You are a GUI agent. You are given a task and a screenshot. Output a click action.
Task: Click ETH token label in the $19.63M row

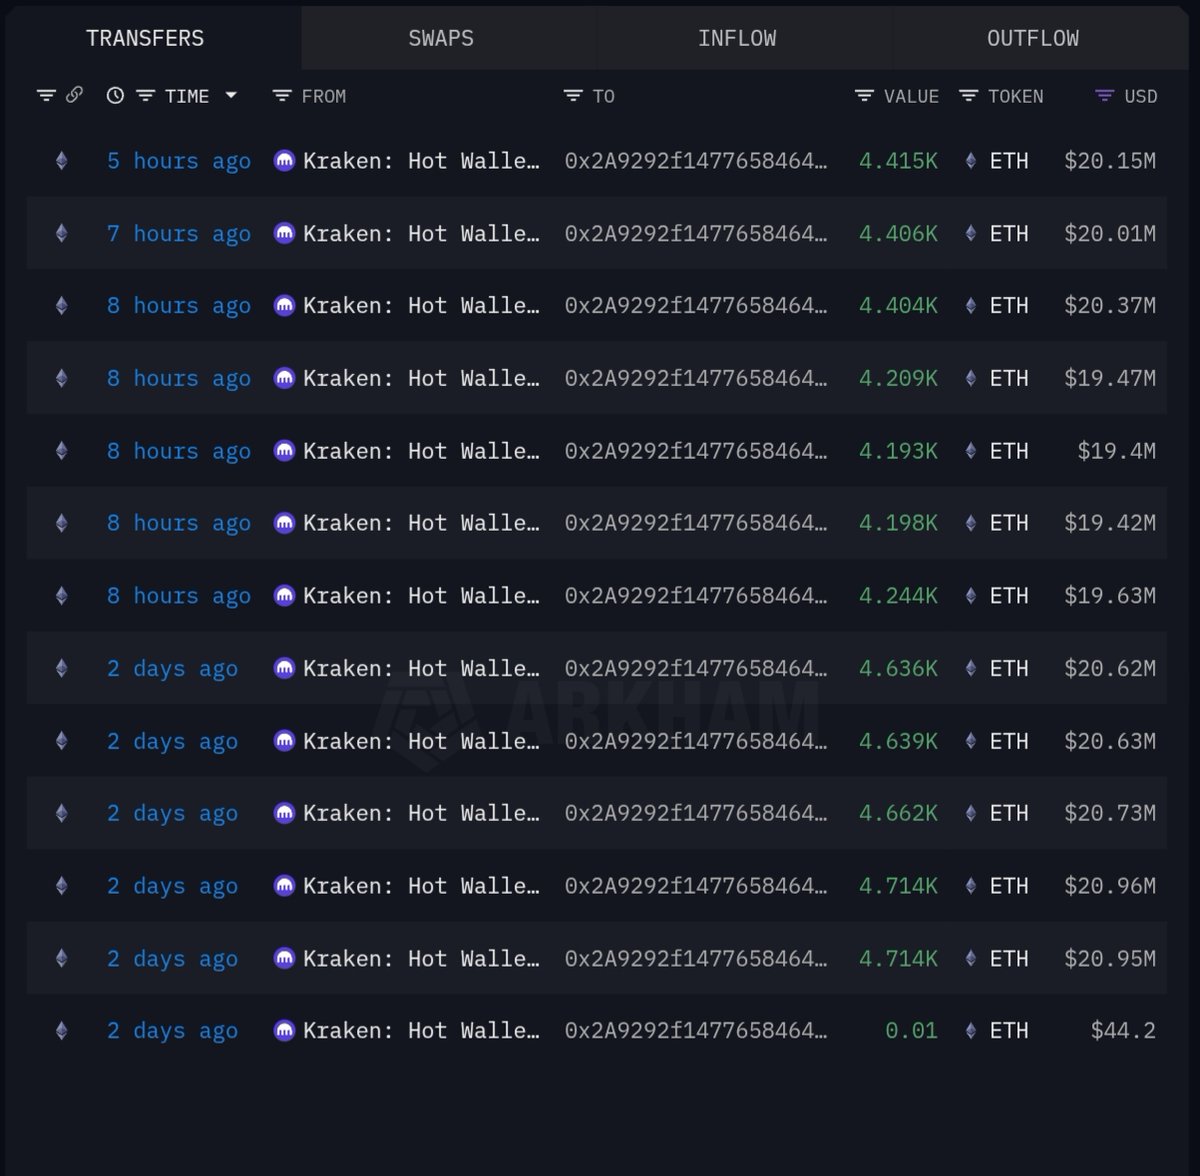[1009, 596]
